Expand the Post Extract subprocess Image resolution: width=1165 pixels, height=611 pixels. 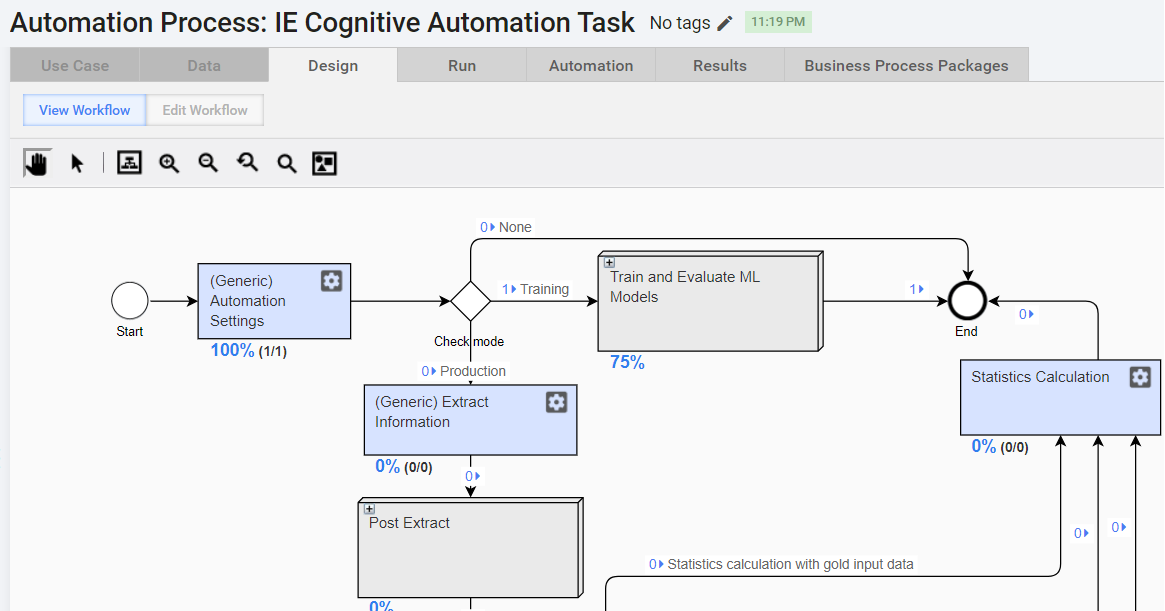(369, 509)
